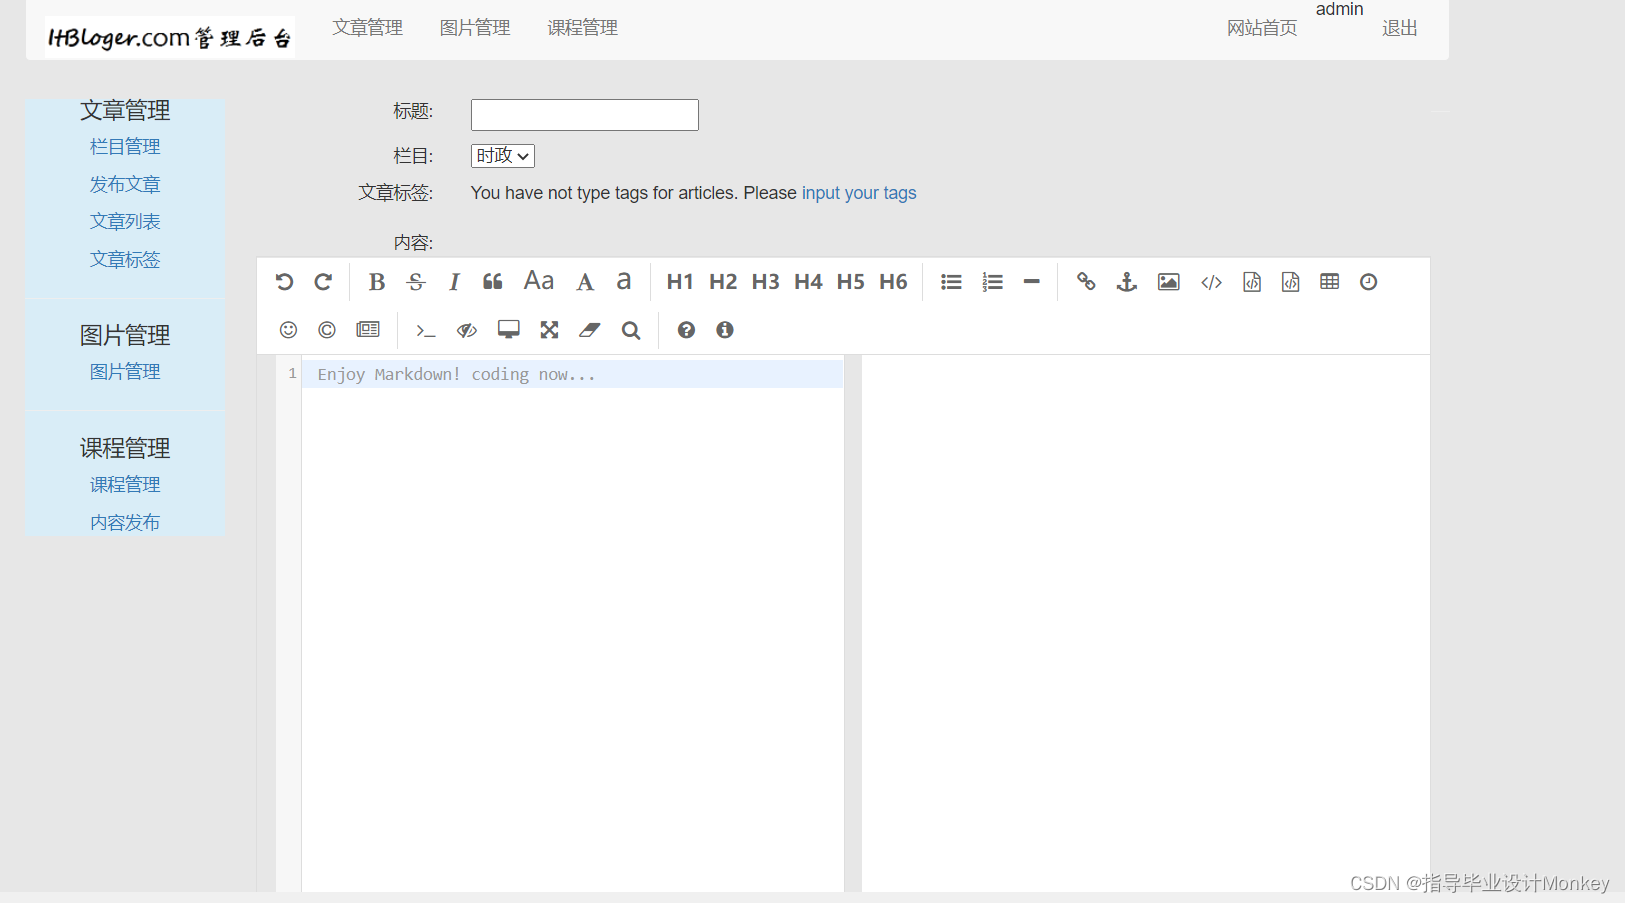The image size is (1625, 903).
Task: Convert selection to uppercase A
Action: [x=585, y=282]
